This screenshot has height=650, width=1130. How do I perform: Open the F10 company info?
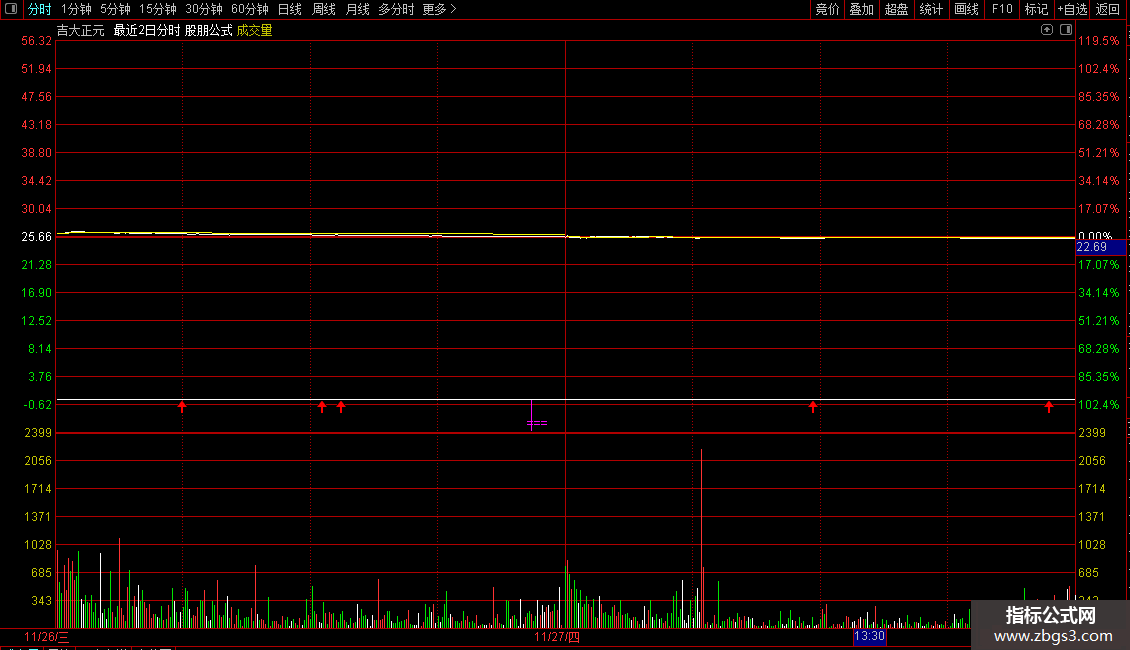[1002, 9]
